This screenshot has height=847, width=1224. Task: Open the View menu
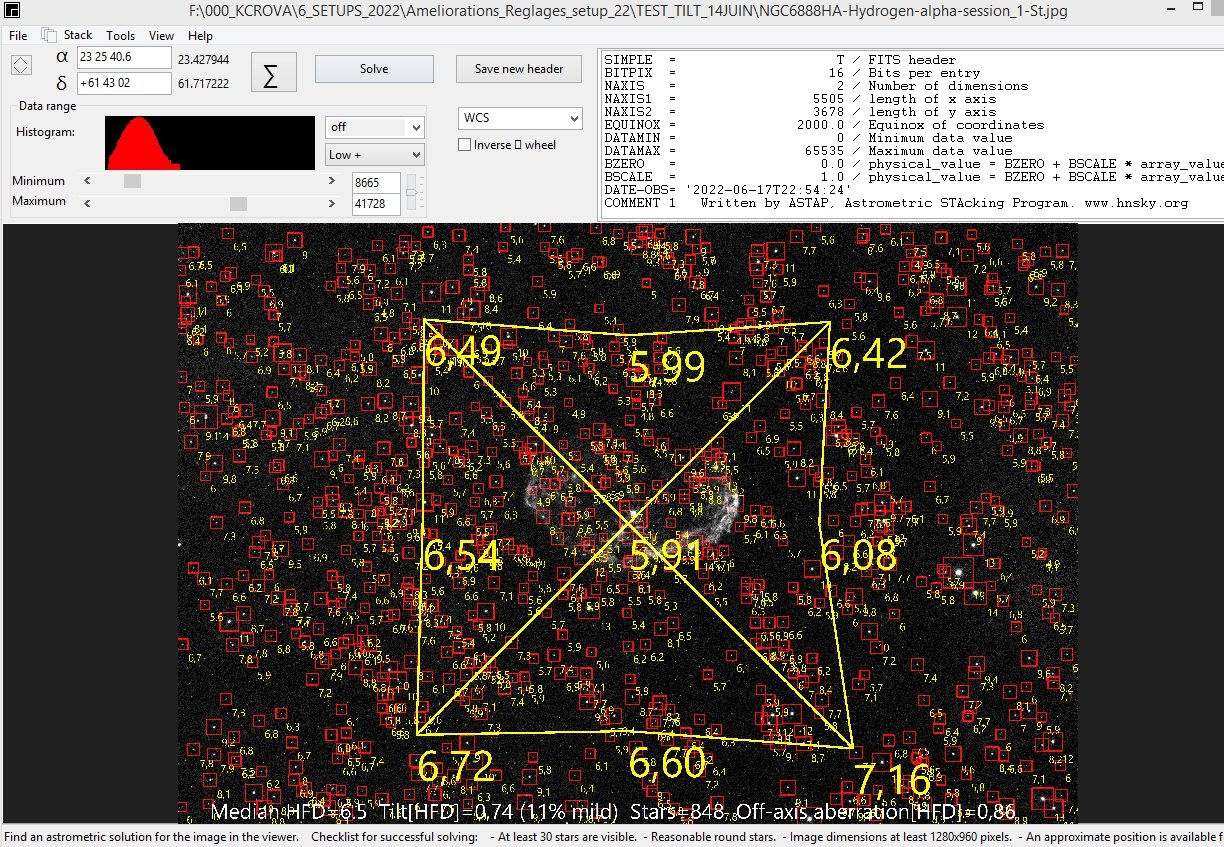(x=161, y=36)
